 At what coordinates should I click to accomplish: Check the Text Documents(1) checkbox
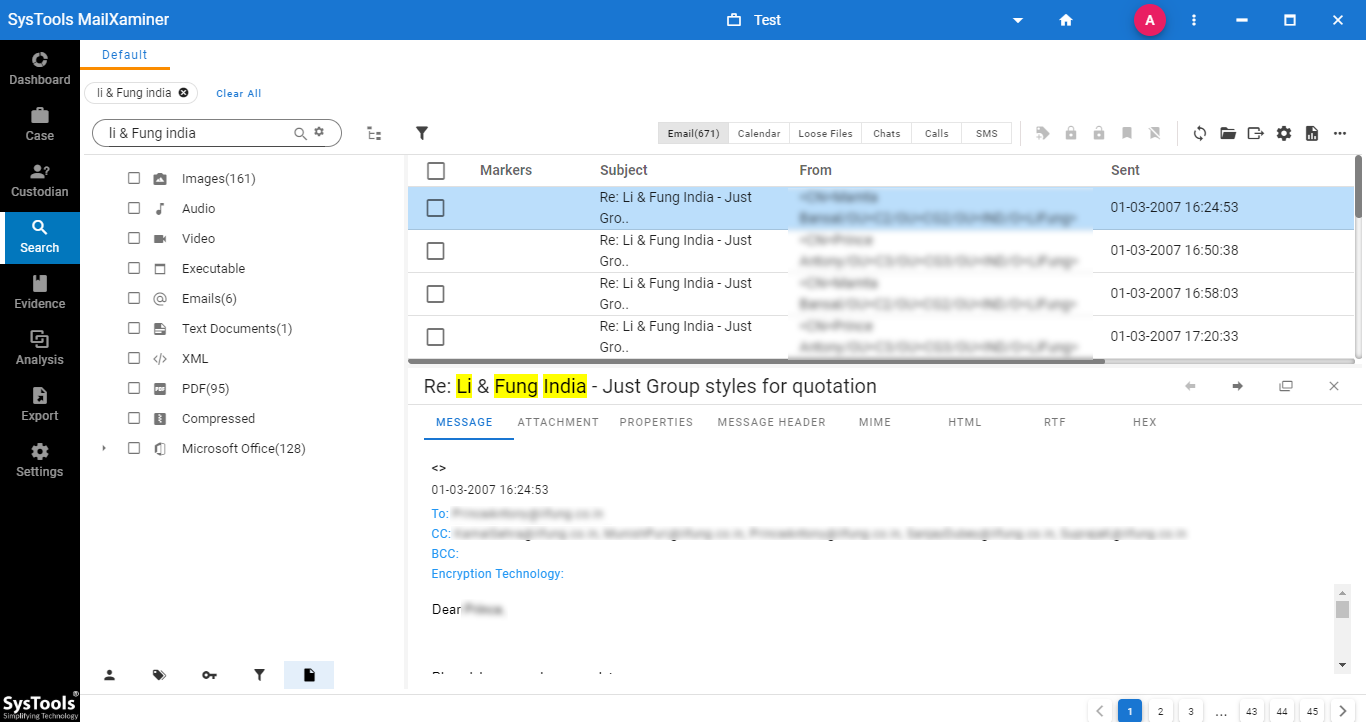point(134,328)
